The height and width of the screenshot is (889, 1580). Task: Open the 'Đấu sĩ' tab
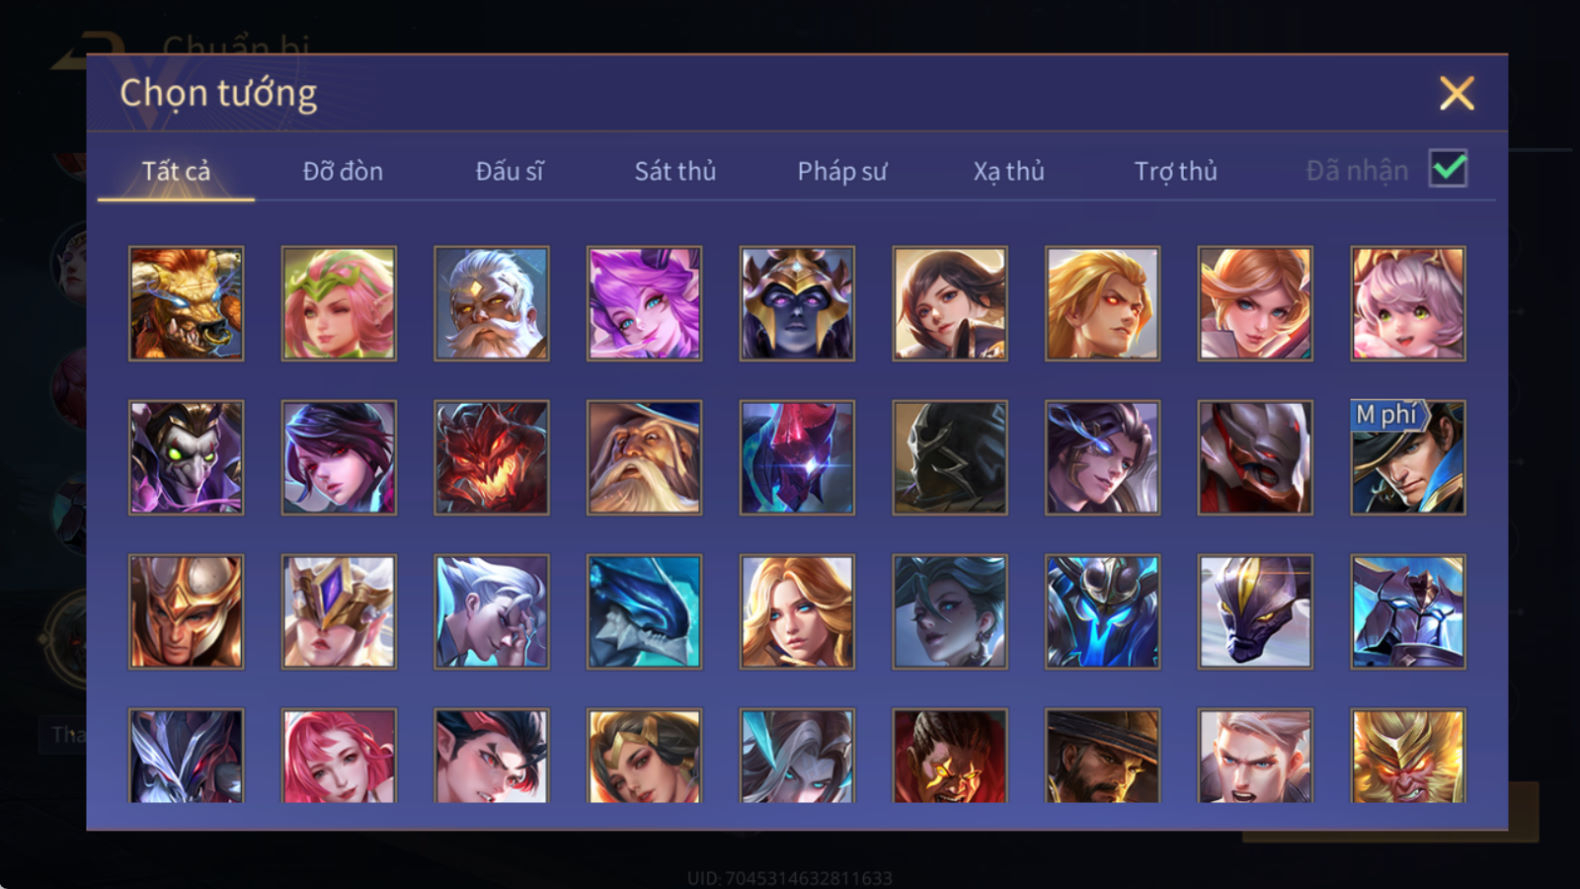point(509,171)
